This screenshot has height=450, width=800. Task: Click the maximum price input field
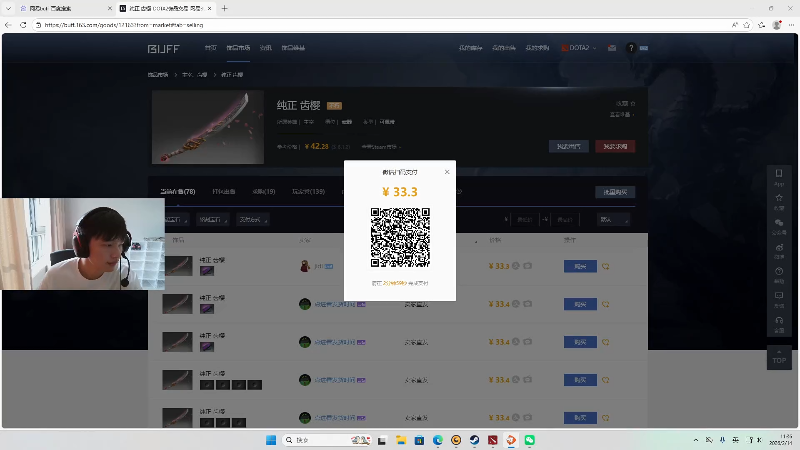[564, 219]
